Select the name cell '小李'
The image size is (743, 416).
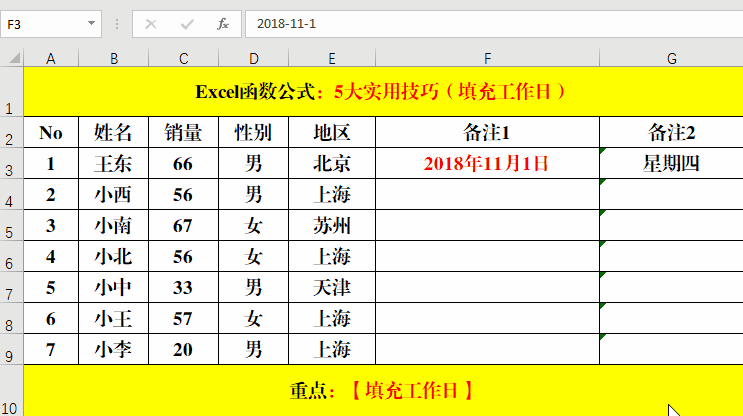(114, 349)
